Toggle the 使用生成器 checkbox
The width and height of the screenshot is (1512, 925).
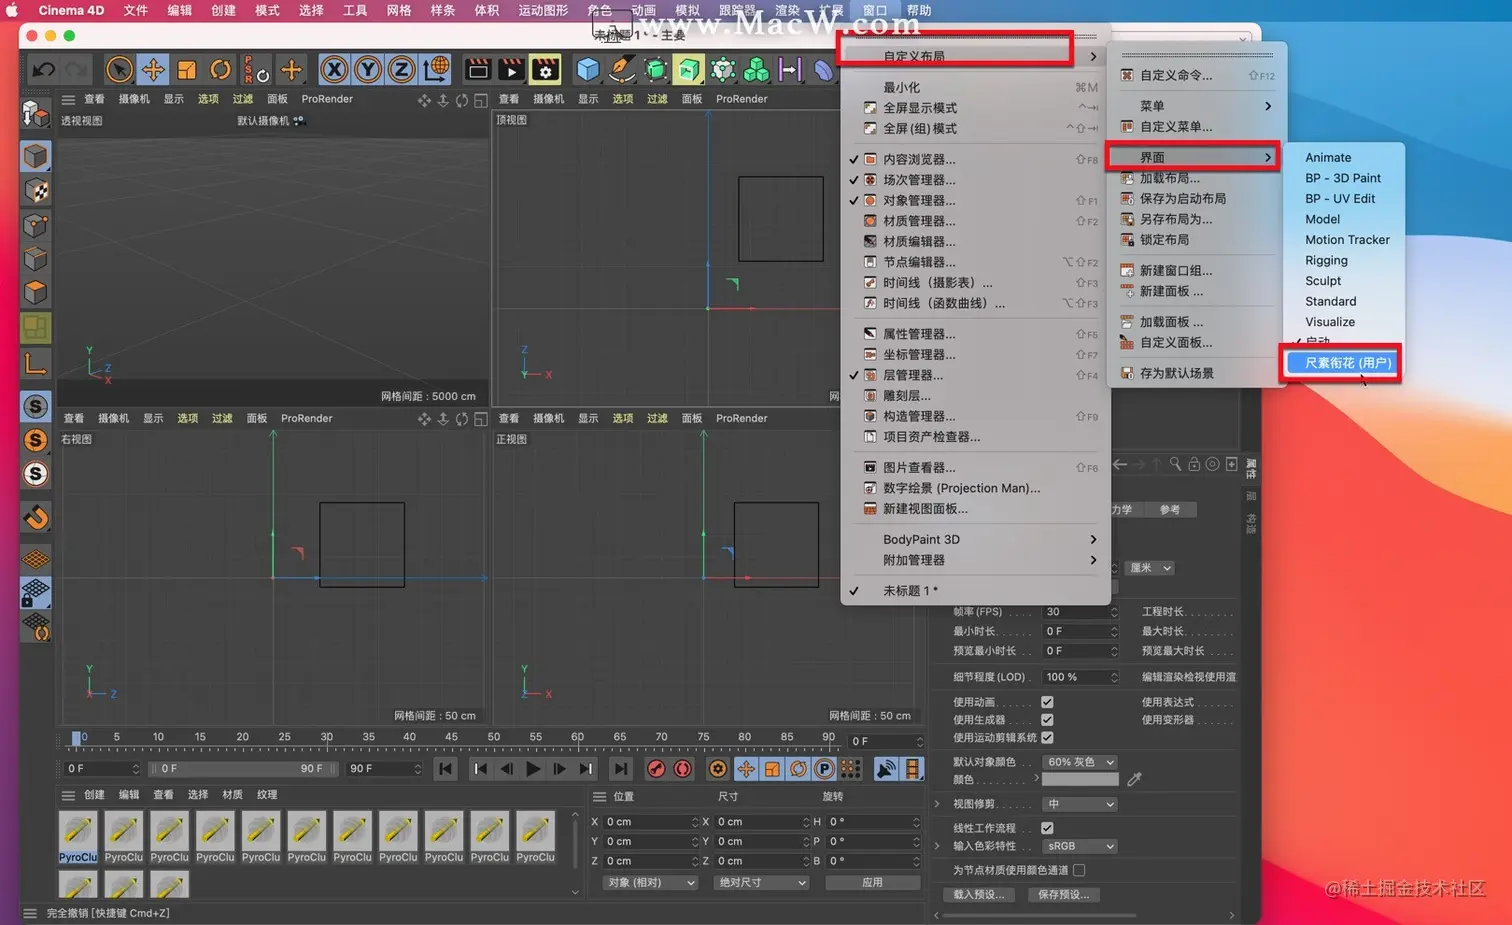[1047, 720]
